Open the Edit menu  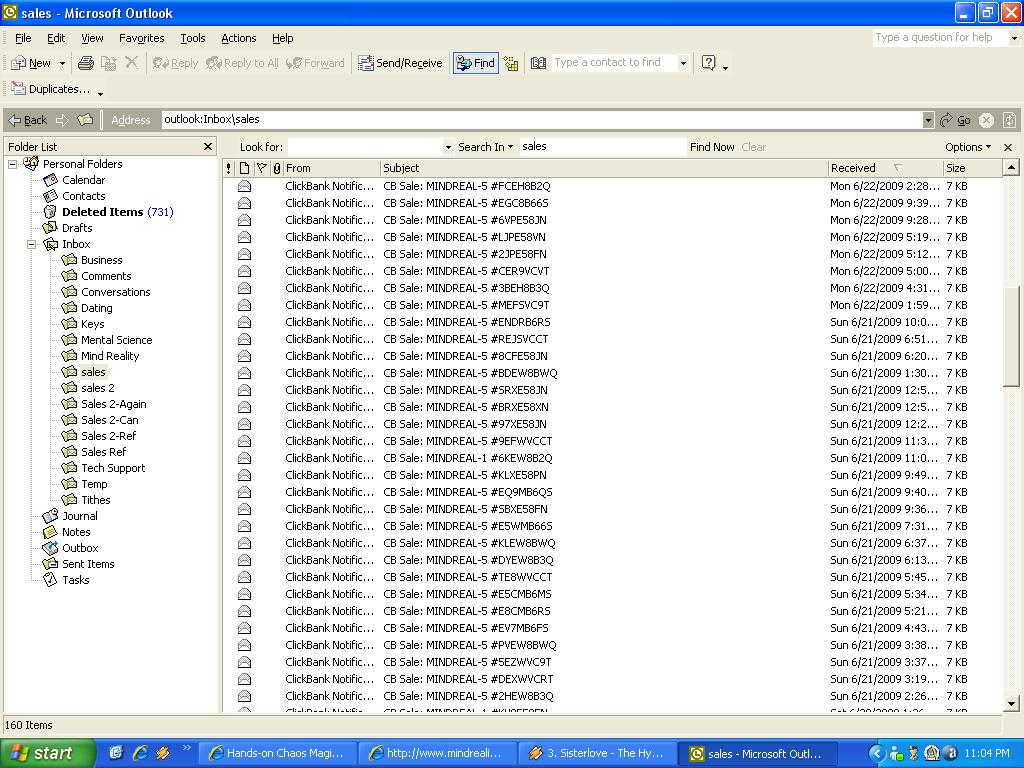click(x=56, y=38)
